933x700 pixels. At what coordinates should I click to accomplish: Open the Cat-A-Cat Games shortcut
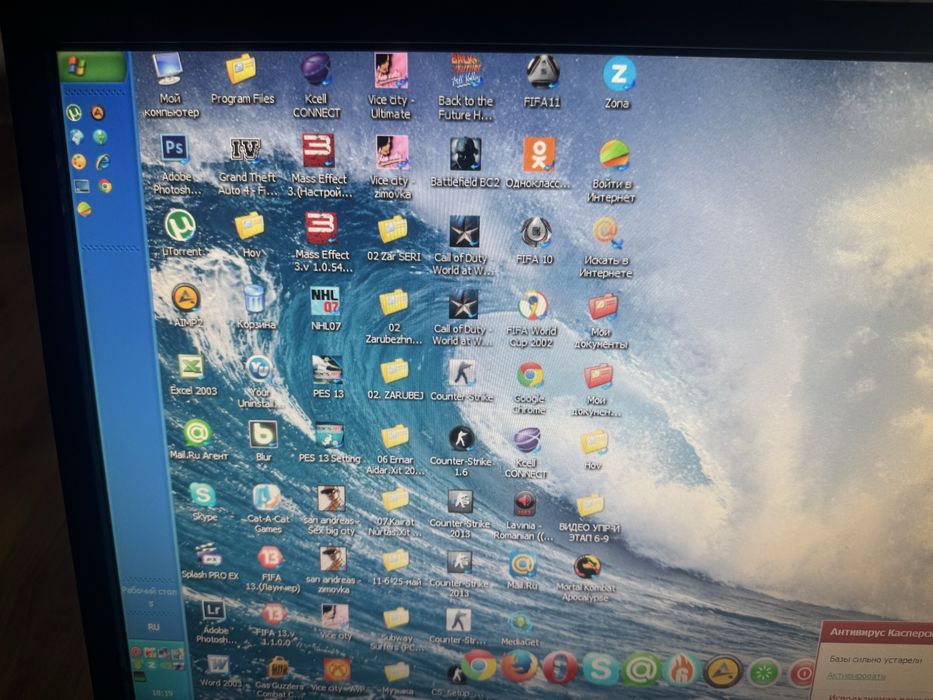click(x=267, y=508)
